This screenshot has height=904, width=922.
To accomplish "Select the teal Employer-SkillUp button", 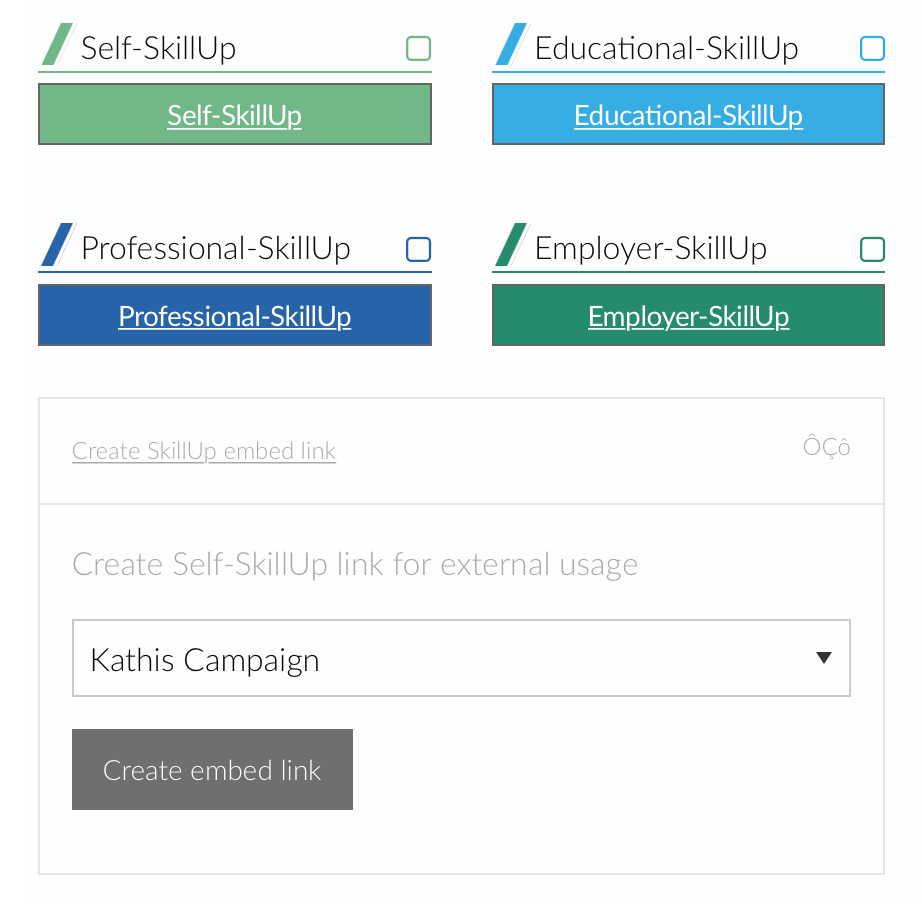I will 688,316.
